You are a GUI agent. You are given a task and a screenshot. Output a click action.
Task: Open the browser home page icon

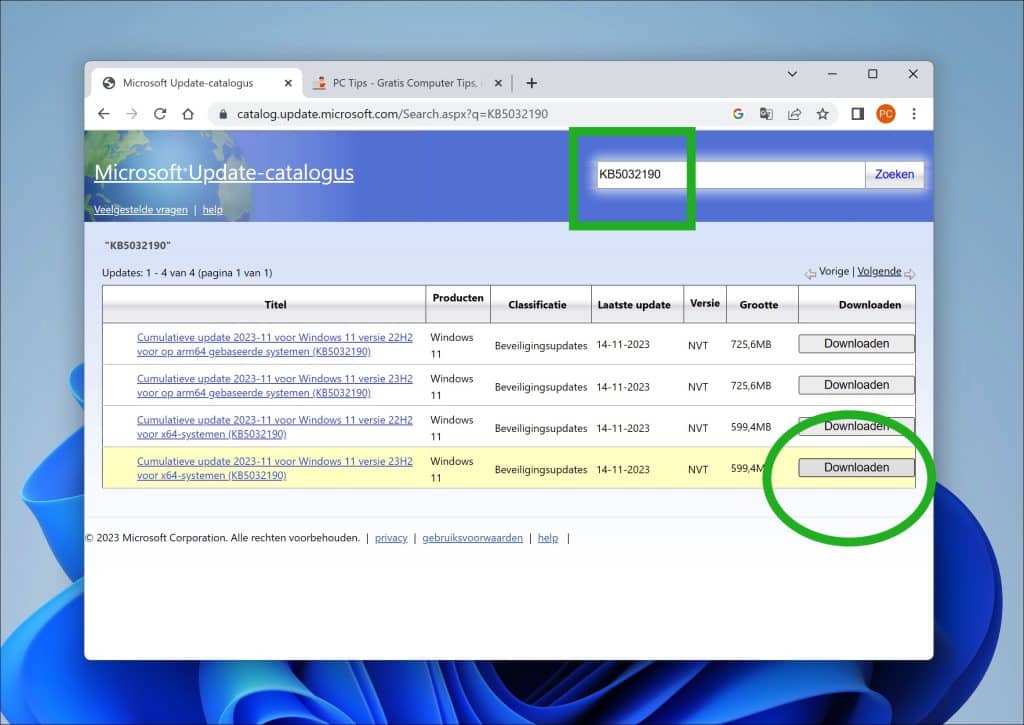(x=188, y=114)
